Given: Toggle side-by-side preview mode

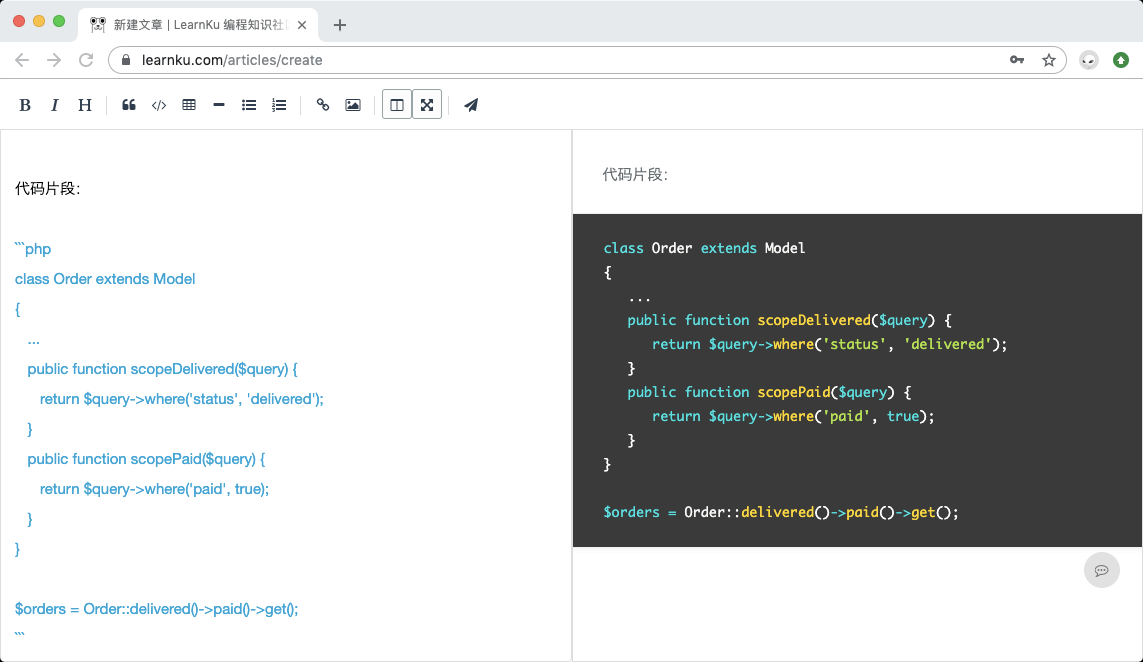Looking at the screenshot, I should click(x=397, y=105).
